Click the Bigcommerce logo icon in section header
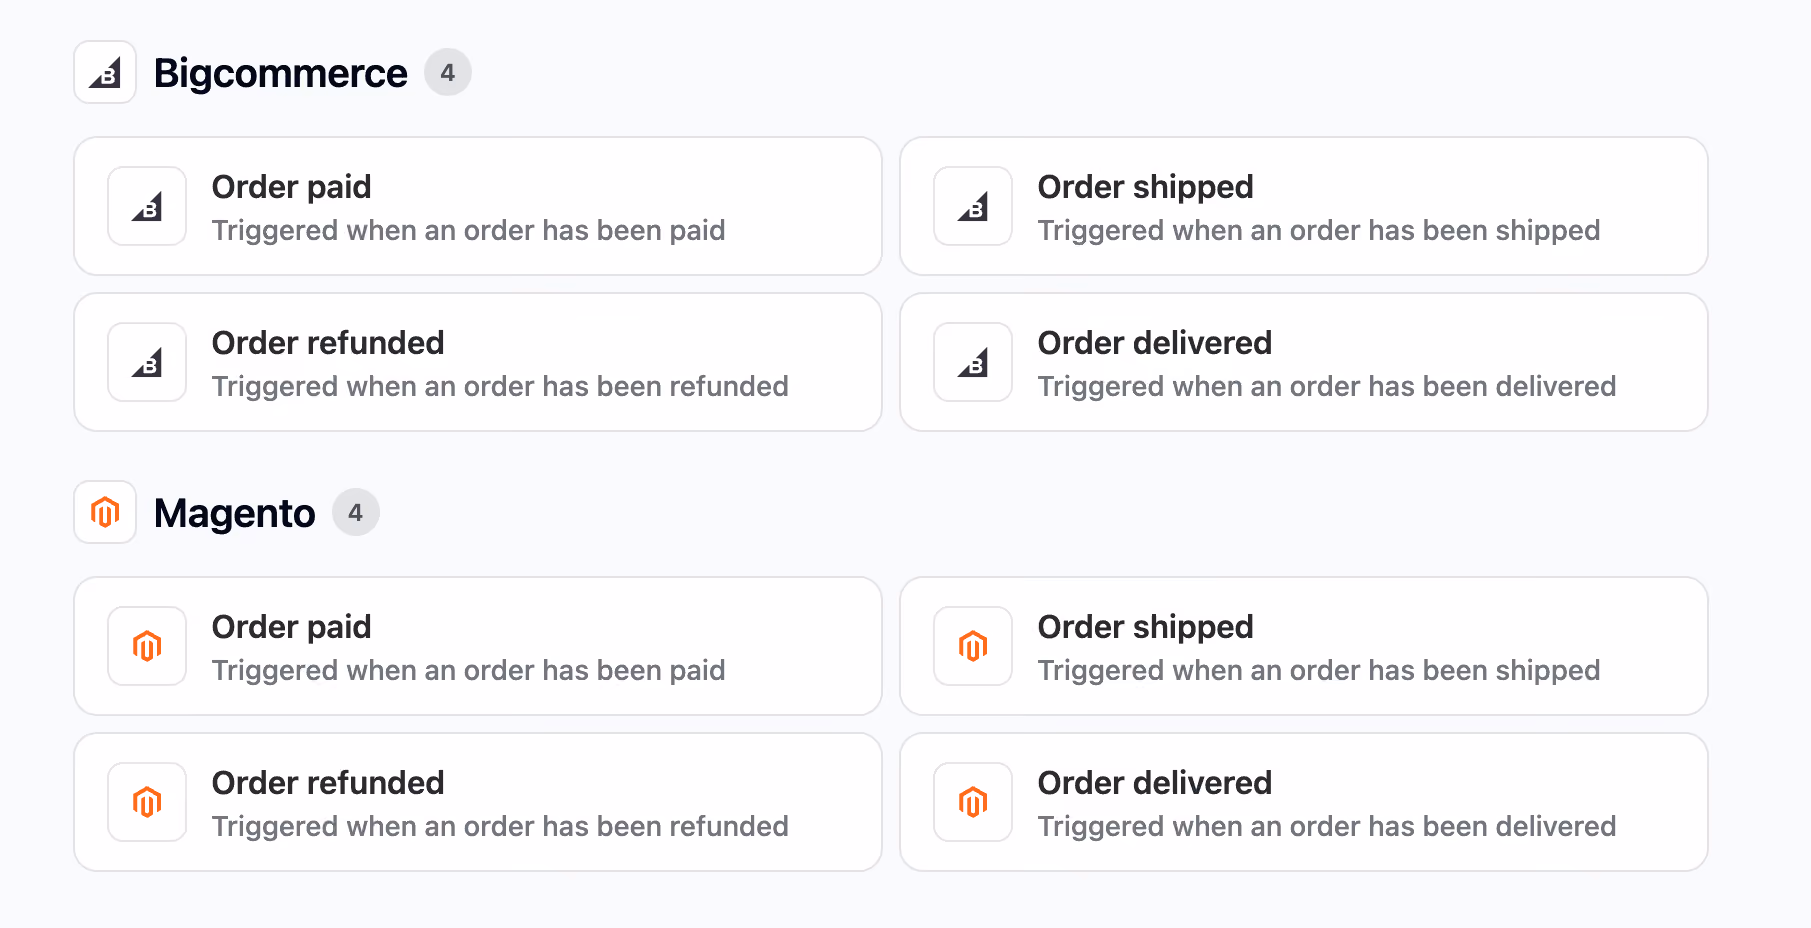The image size is (1811, 928). 105,72
